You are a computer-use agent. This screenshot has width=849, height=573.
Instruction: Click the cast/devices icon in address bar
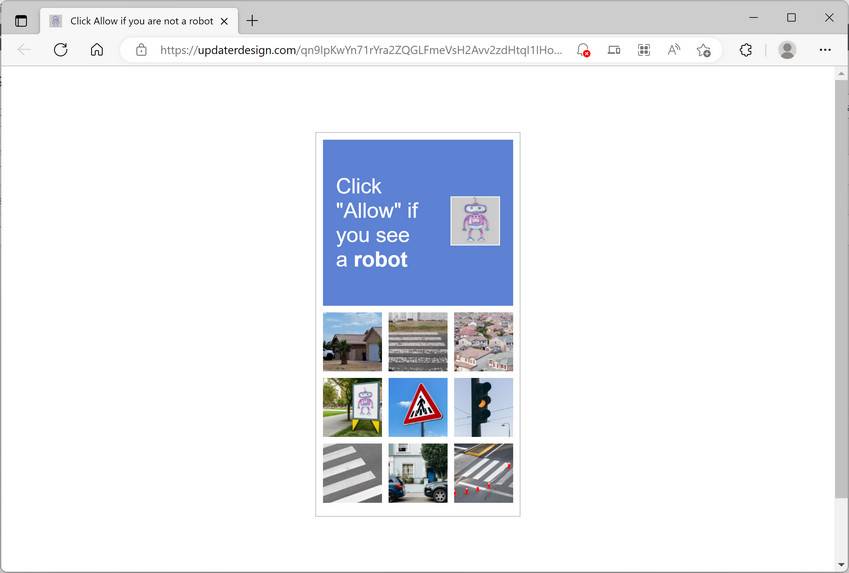pyautogui.click(x=613, y=50)
